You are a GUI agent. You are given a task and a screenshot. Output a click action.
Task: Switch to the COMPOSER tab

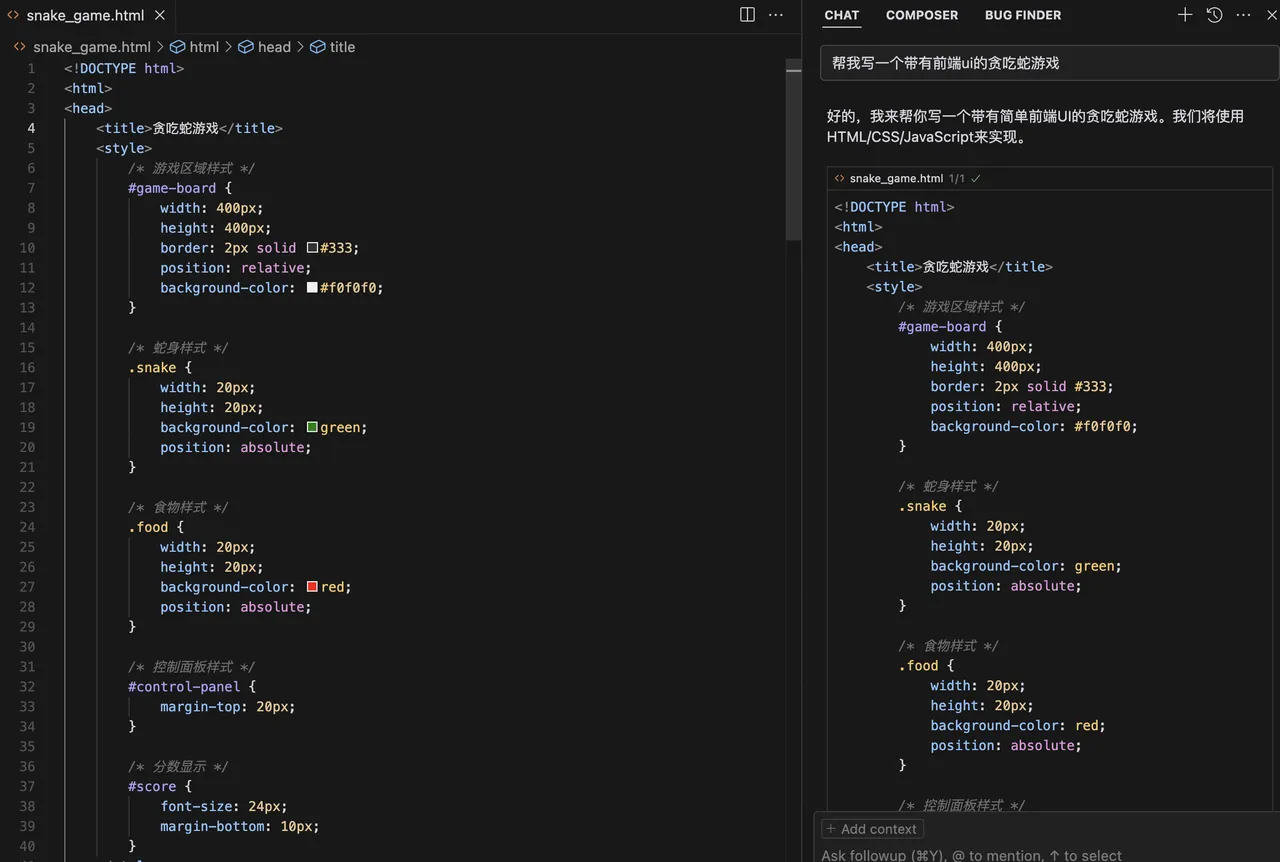point(922,15)
